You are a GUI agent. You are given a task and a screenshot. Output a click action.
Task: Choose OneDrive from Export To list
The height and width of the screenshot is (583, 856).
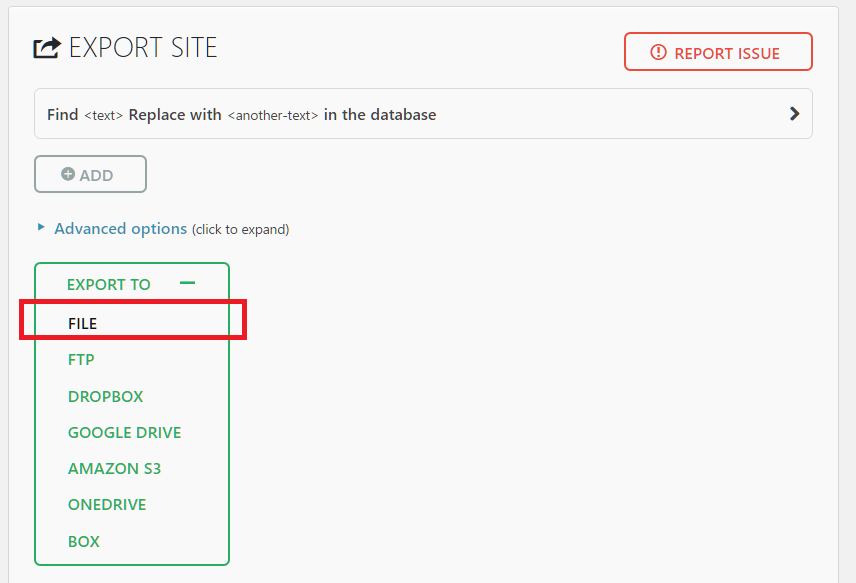click(107, 505)
